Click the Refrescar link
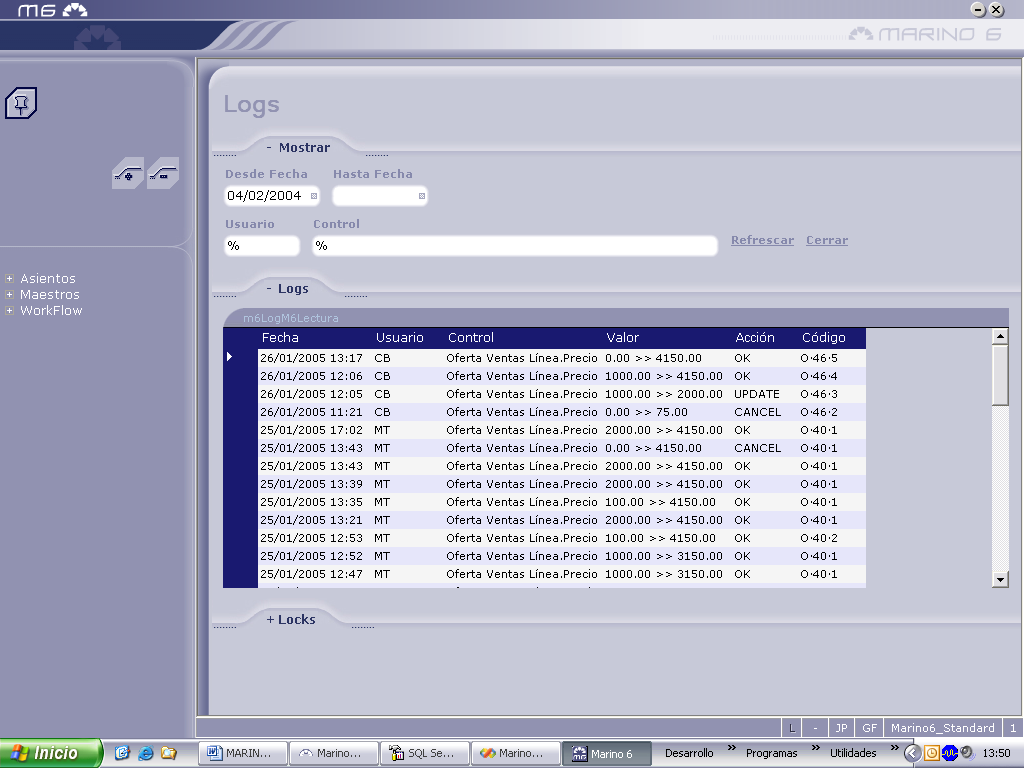 tap(762, 240)
